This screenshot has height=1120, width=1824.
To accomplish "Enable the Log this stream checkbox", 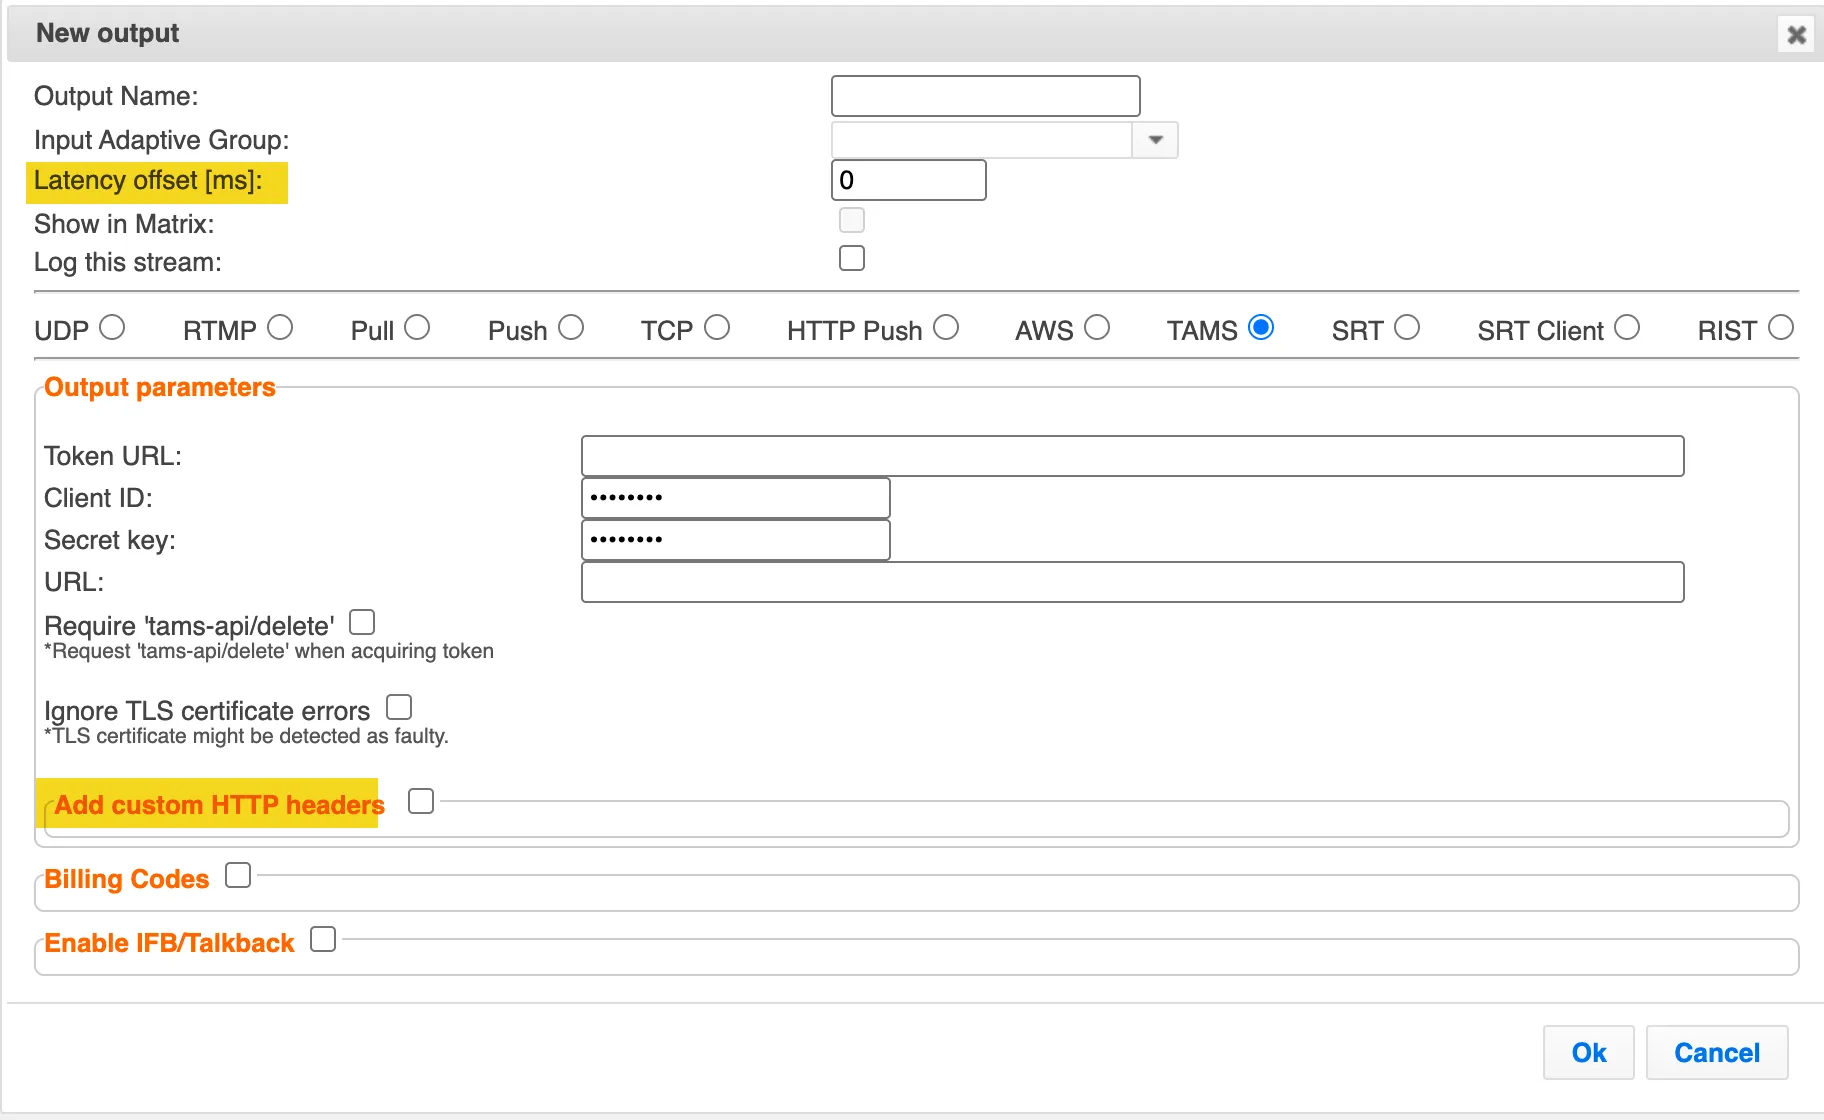I will (852, 258).
